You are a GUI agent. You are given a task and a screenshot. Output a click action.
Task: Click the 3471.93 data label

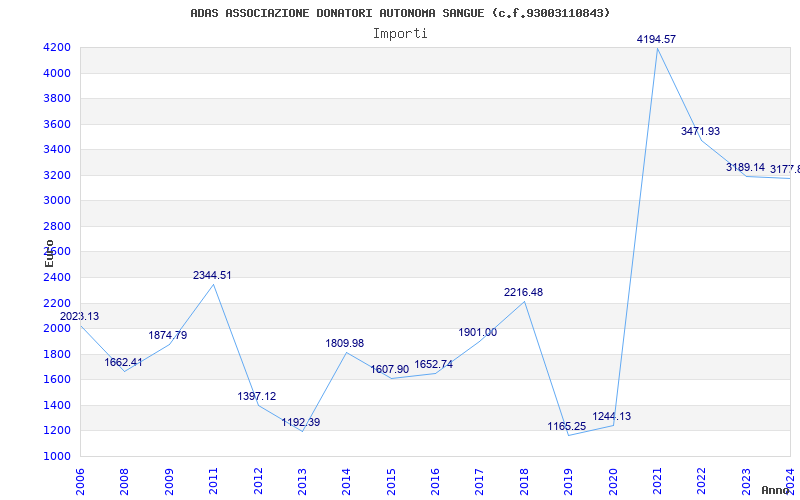(700, 131)
